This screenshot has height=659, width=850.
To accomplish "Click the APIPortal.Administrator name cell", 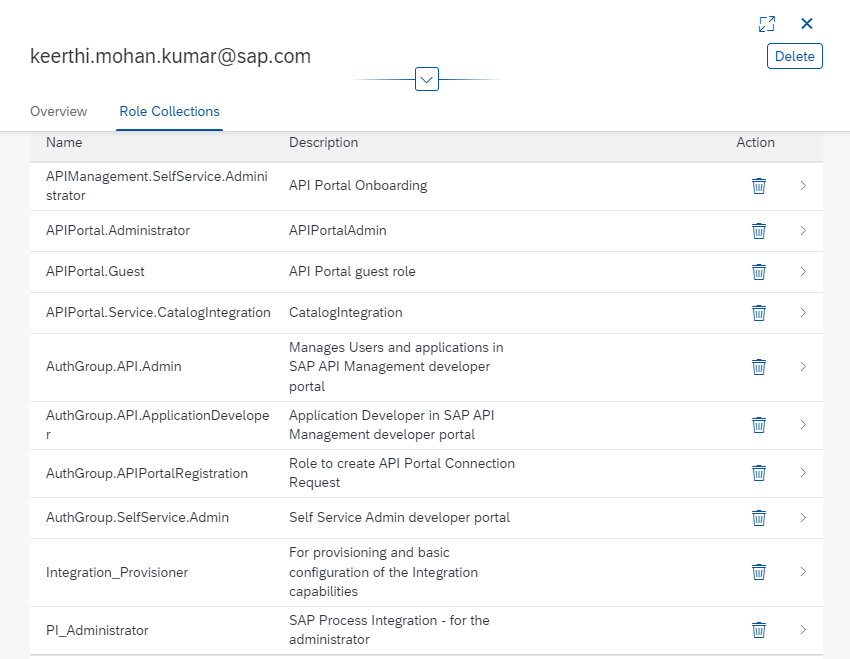I will (x=118, y=231).
